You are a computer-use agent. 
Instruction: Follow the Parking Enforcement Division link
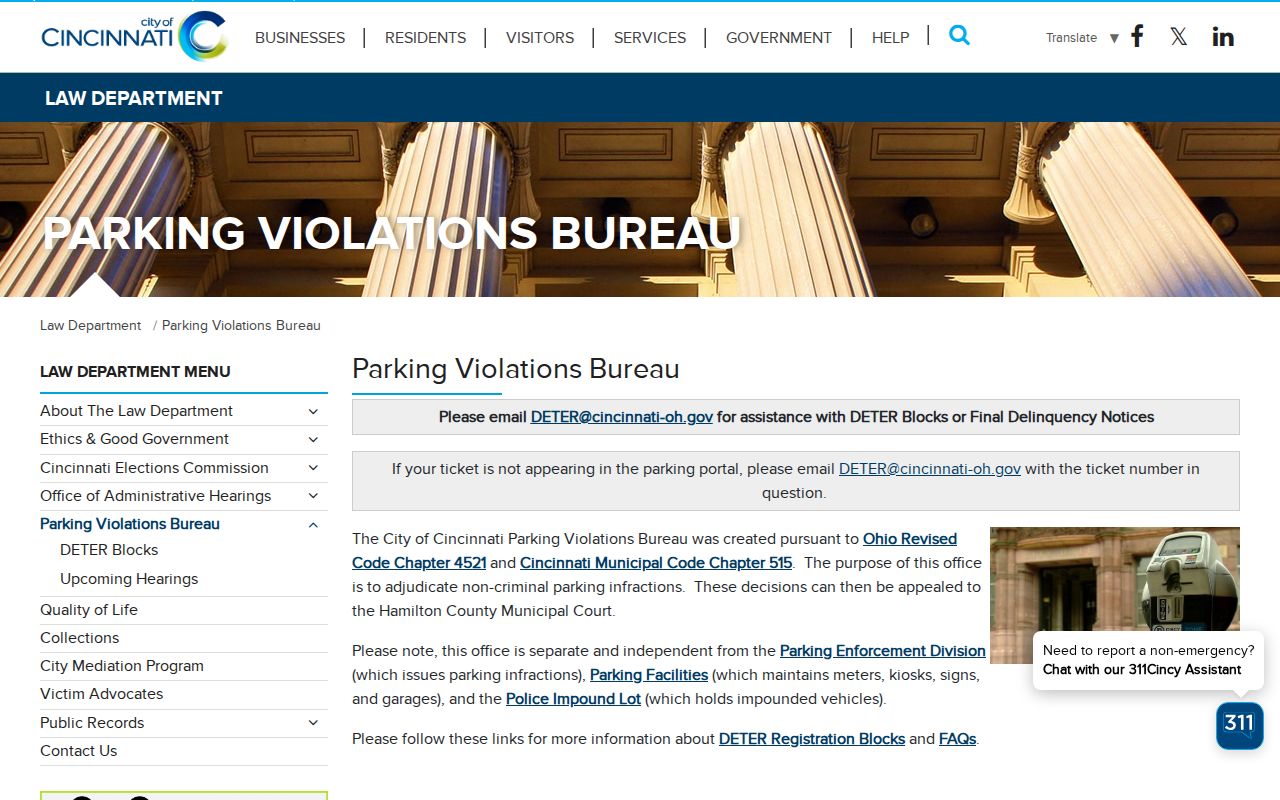click(883, 651)
